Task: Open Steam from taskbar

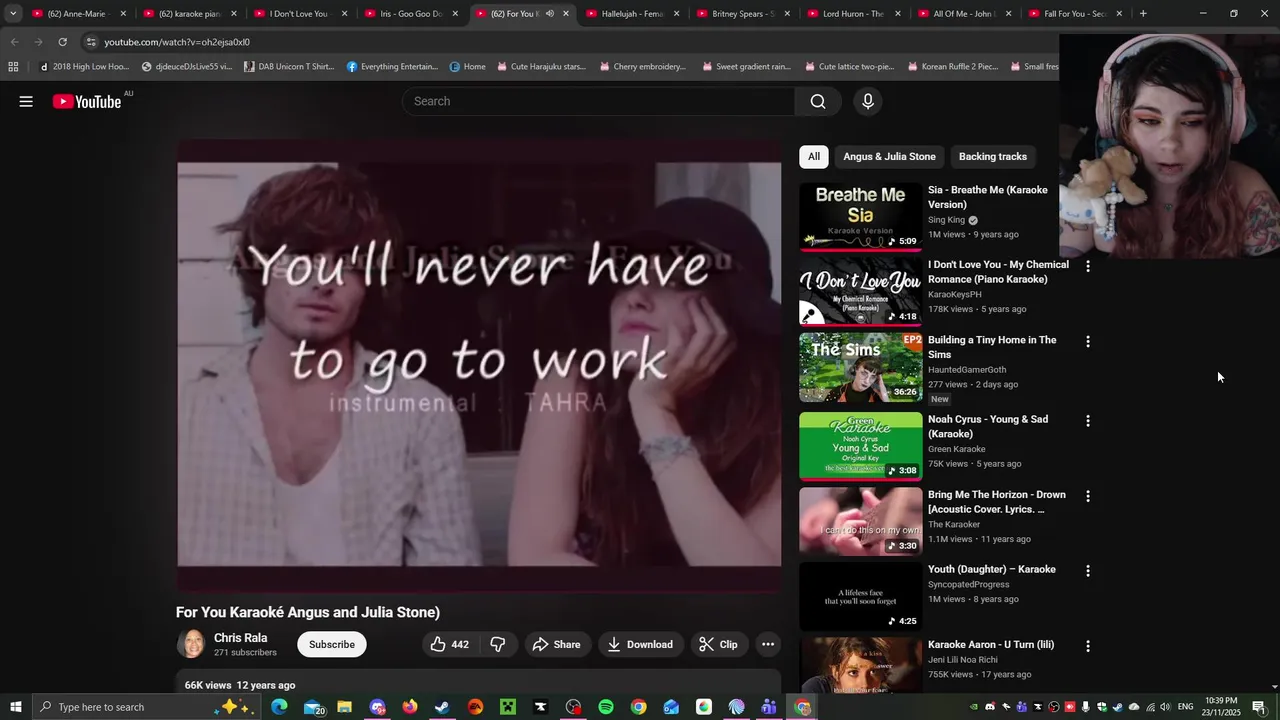Action: tap(442, 707)
